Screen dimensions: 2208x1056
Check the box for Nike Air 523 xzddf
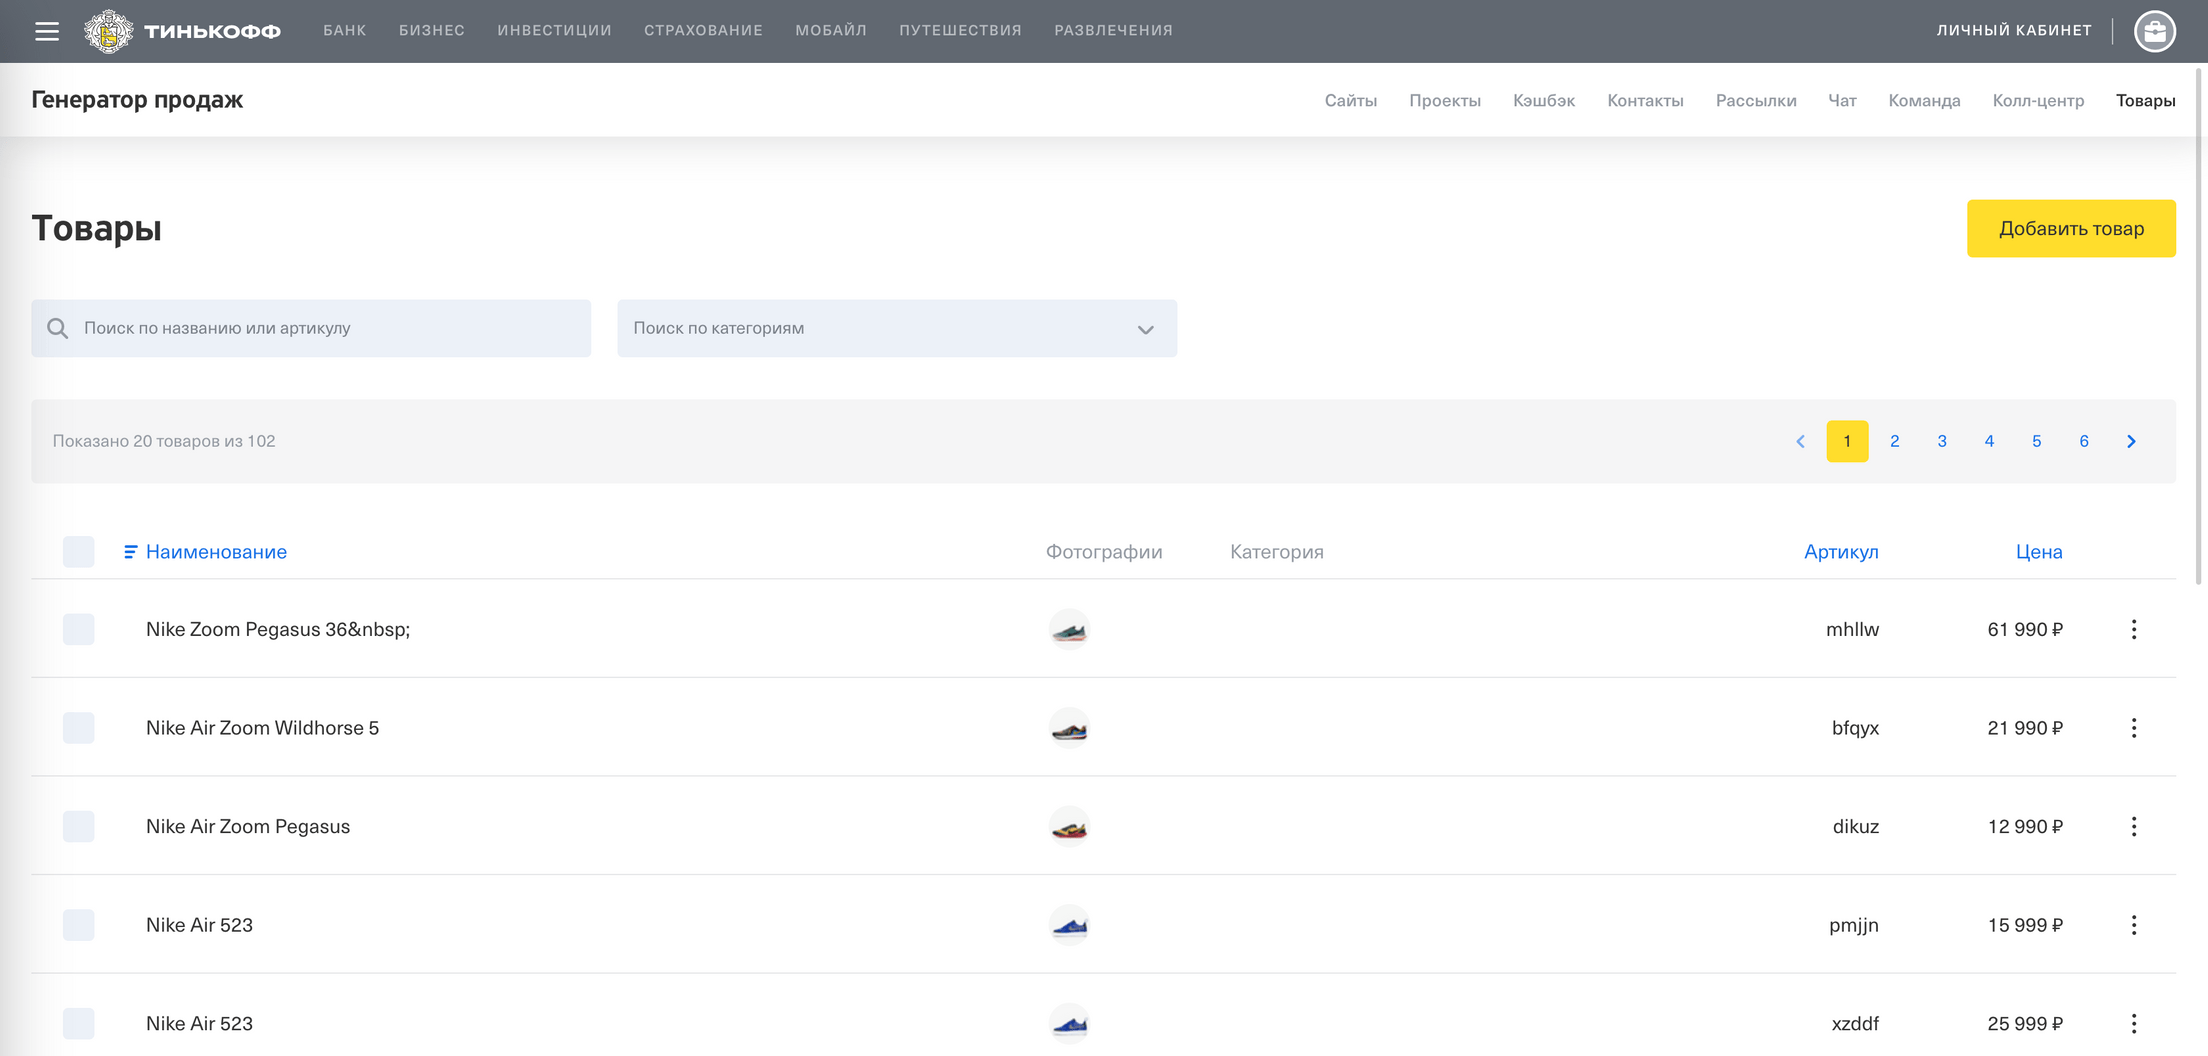click(79, 1023)
